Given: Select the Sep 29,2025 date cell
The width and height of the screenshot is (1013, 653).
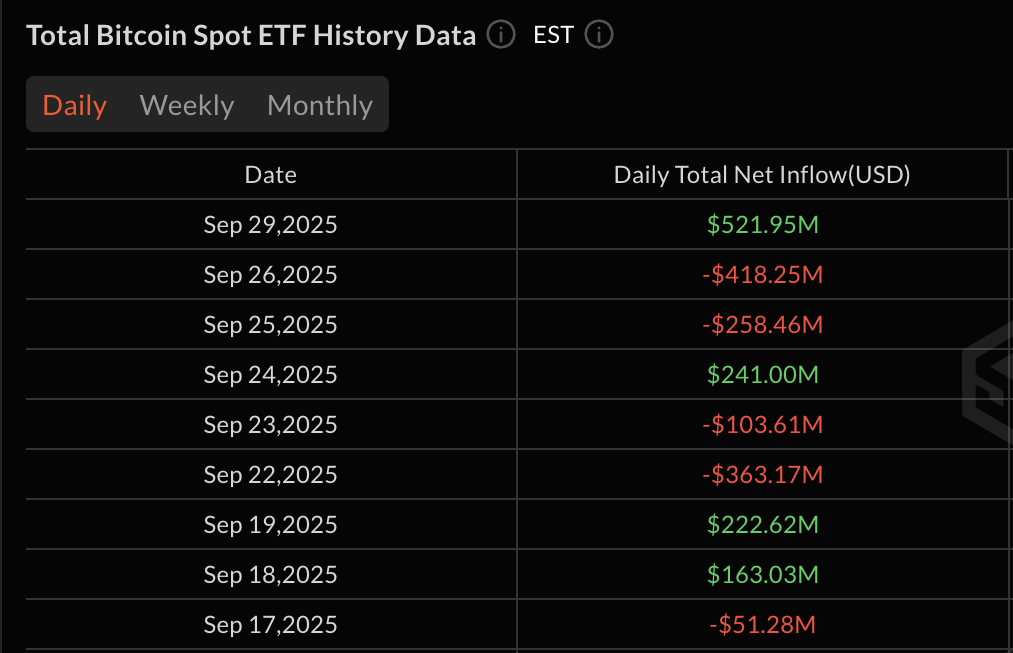Looking at the screenshot, I should (270, 224).
